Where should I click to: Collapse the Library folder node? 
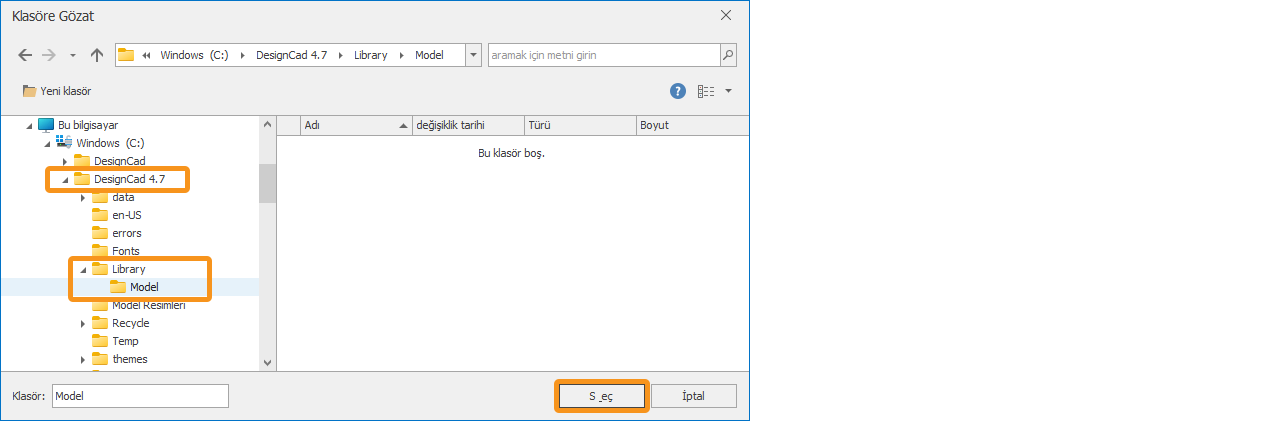click(x=83, y=270)
